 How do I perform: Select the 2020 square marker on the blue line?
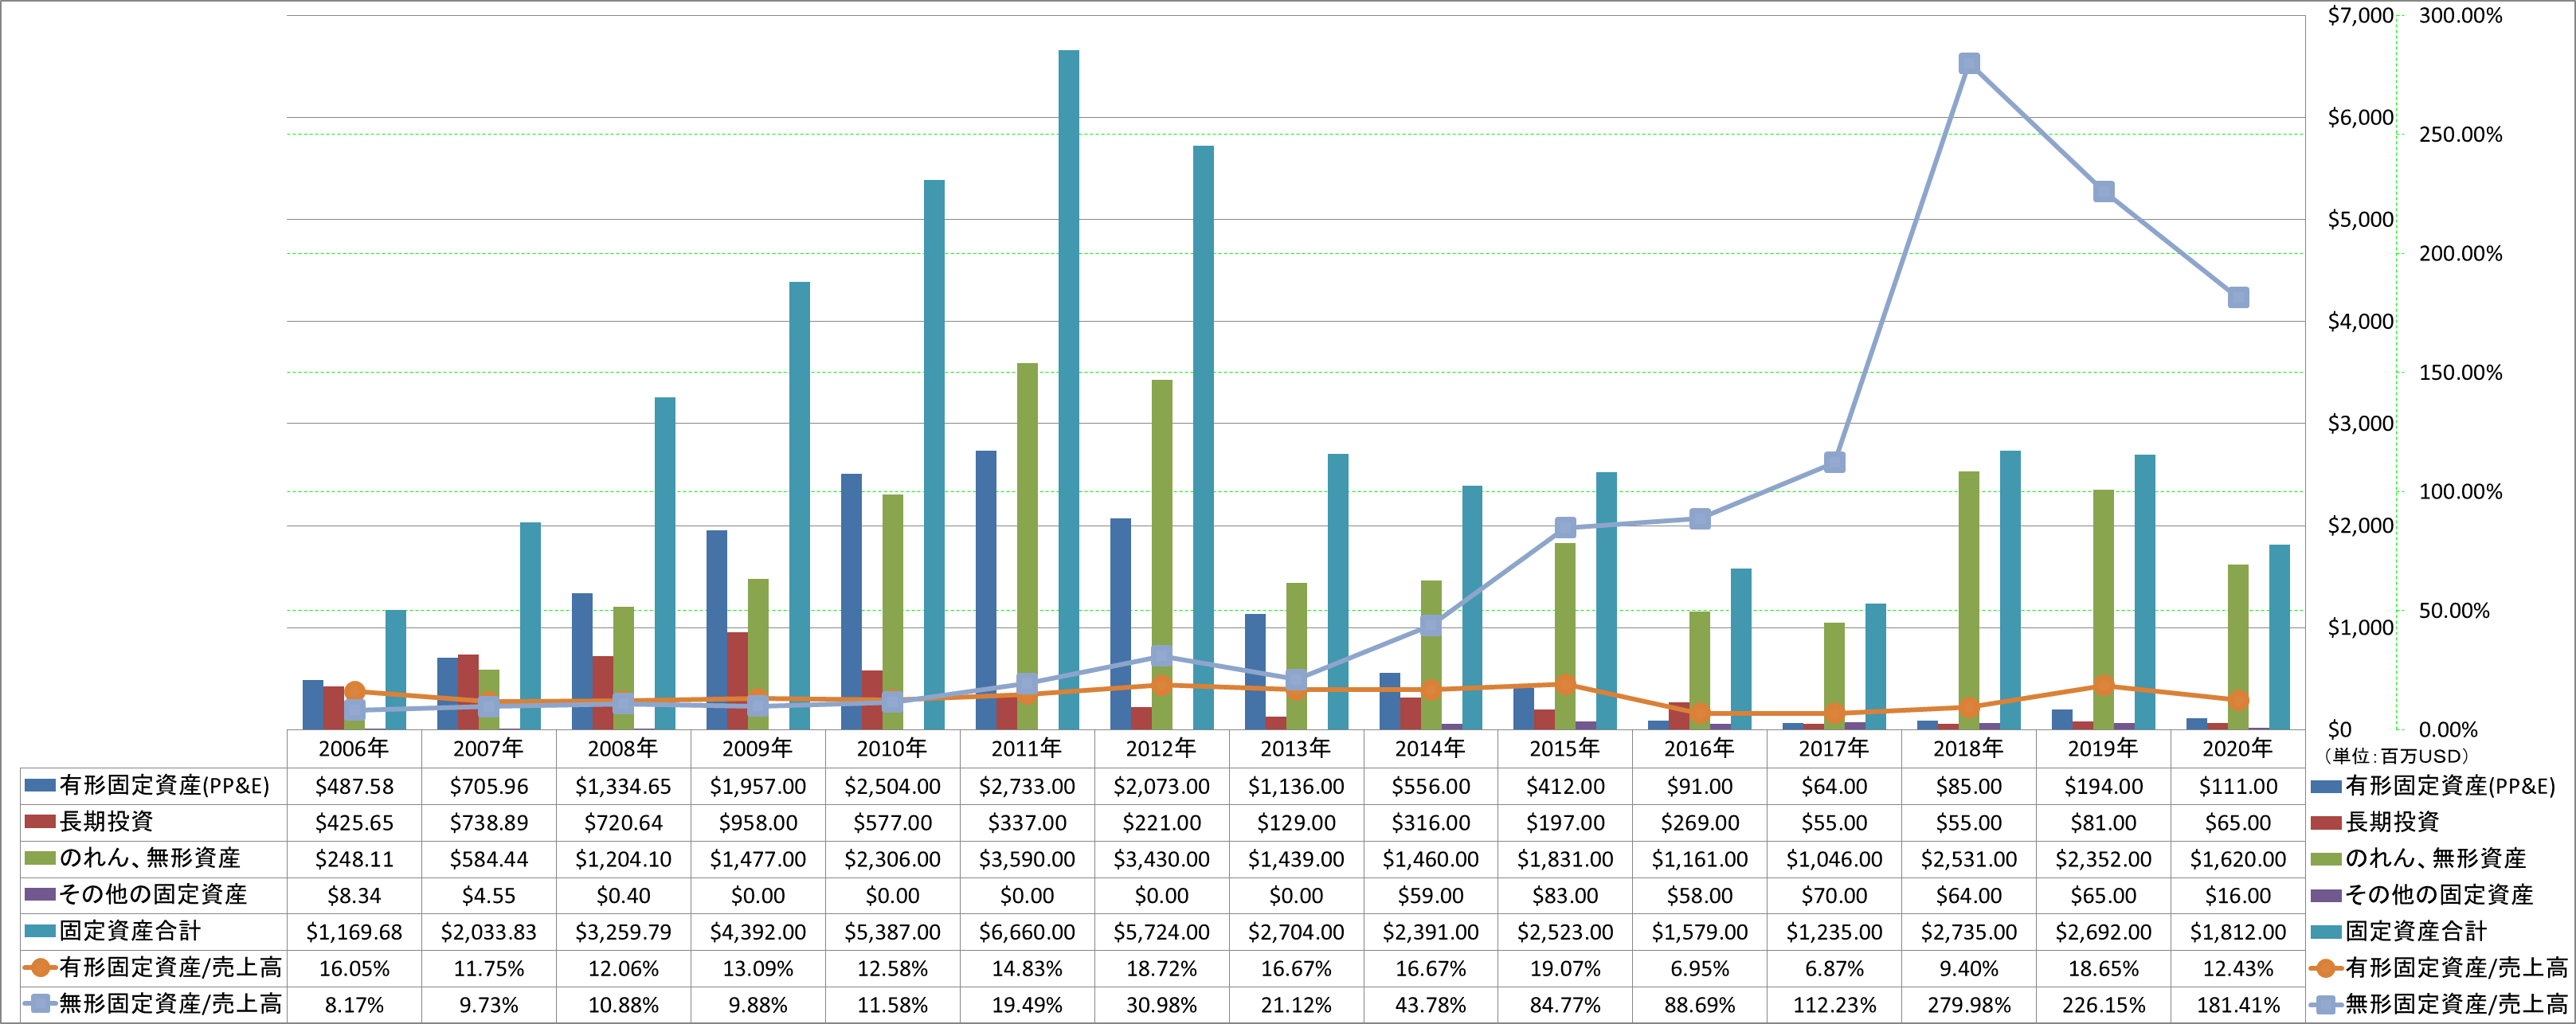coord(2239,298)
